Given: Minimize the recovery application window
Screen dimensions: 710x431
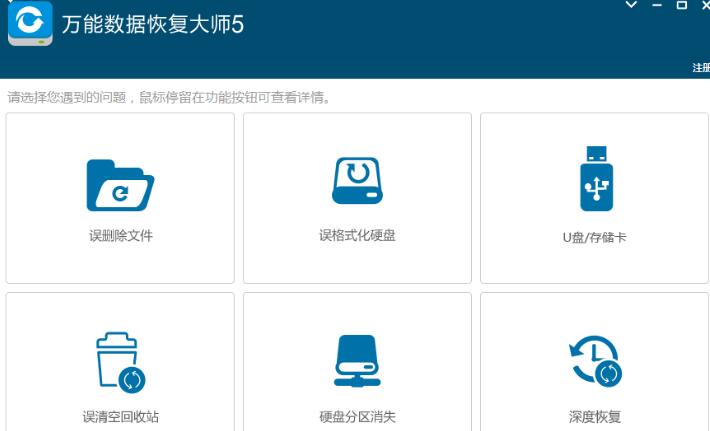Looking at the screenshot, I should coord(657,5).
